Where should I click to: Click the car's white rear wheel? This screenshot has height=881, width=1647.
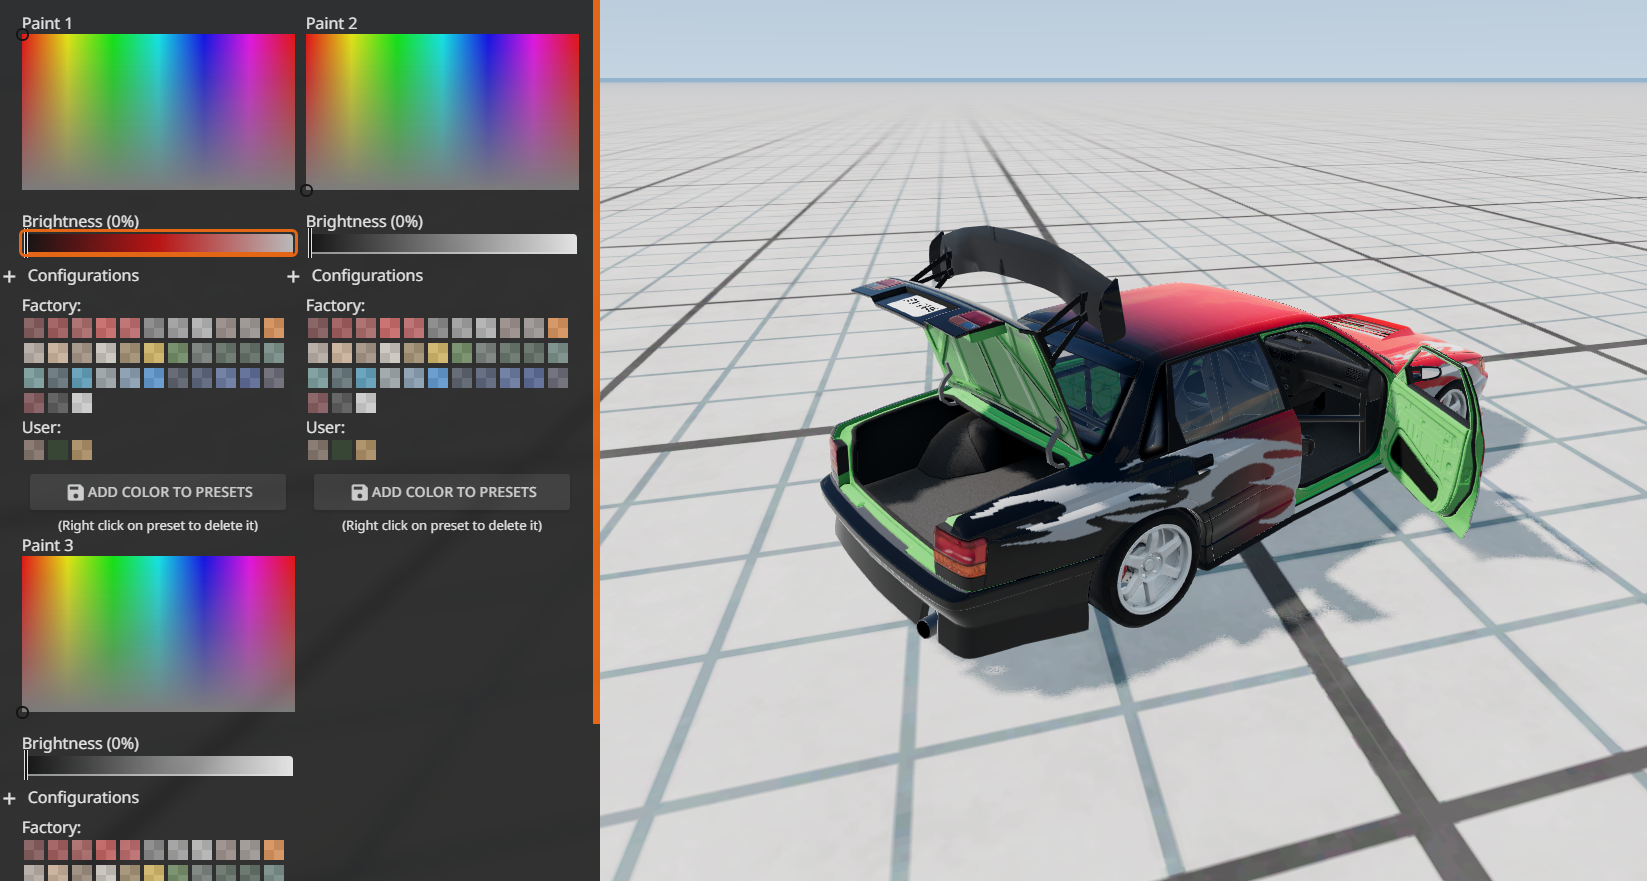point(1153,570)
